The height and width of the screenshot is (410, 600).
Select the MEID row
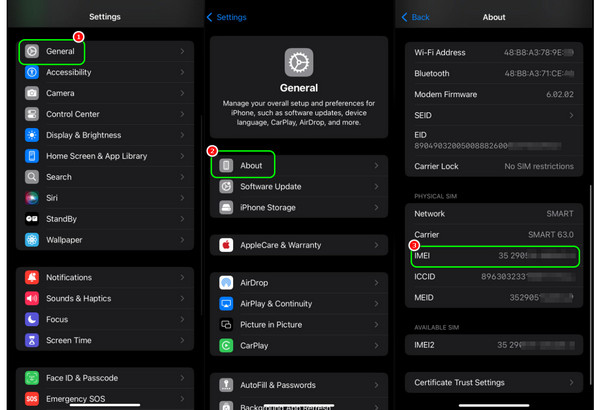click(494, 297)
